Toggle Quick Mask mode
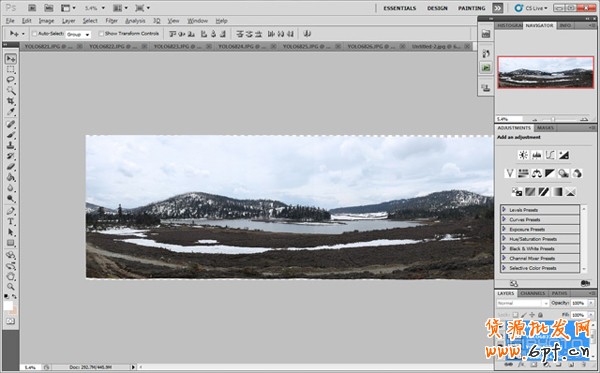Viewport: 600px width, 373px height. point(10,321)
